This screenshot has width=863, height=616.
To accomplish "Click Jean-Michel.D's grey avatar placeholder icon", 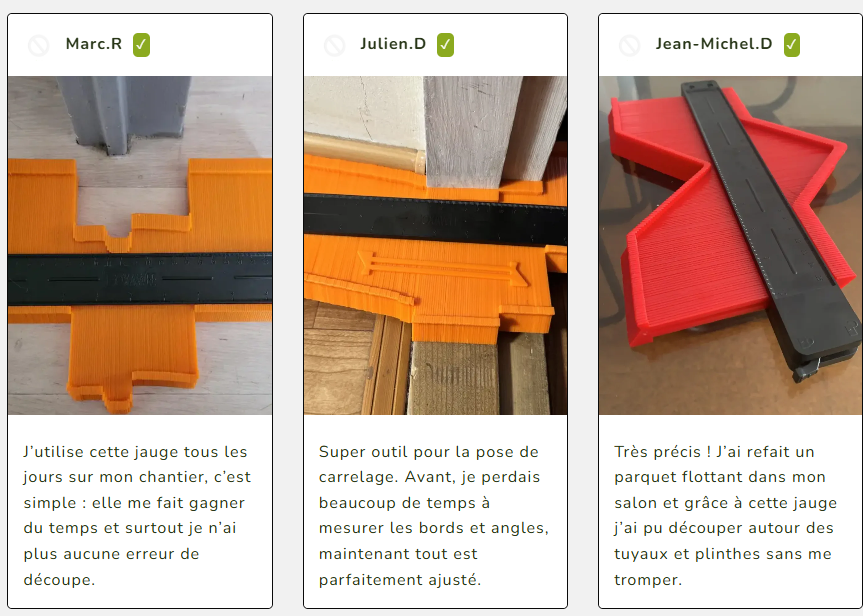I will pos(630,45).
